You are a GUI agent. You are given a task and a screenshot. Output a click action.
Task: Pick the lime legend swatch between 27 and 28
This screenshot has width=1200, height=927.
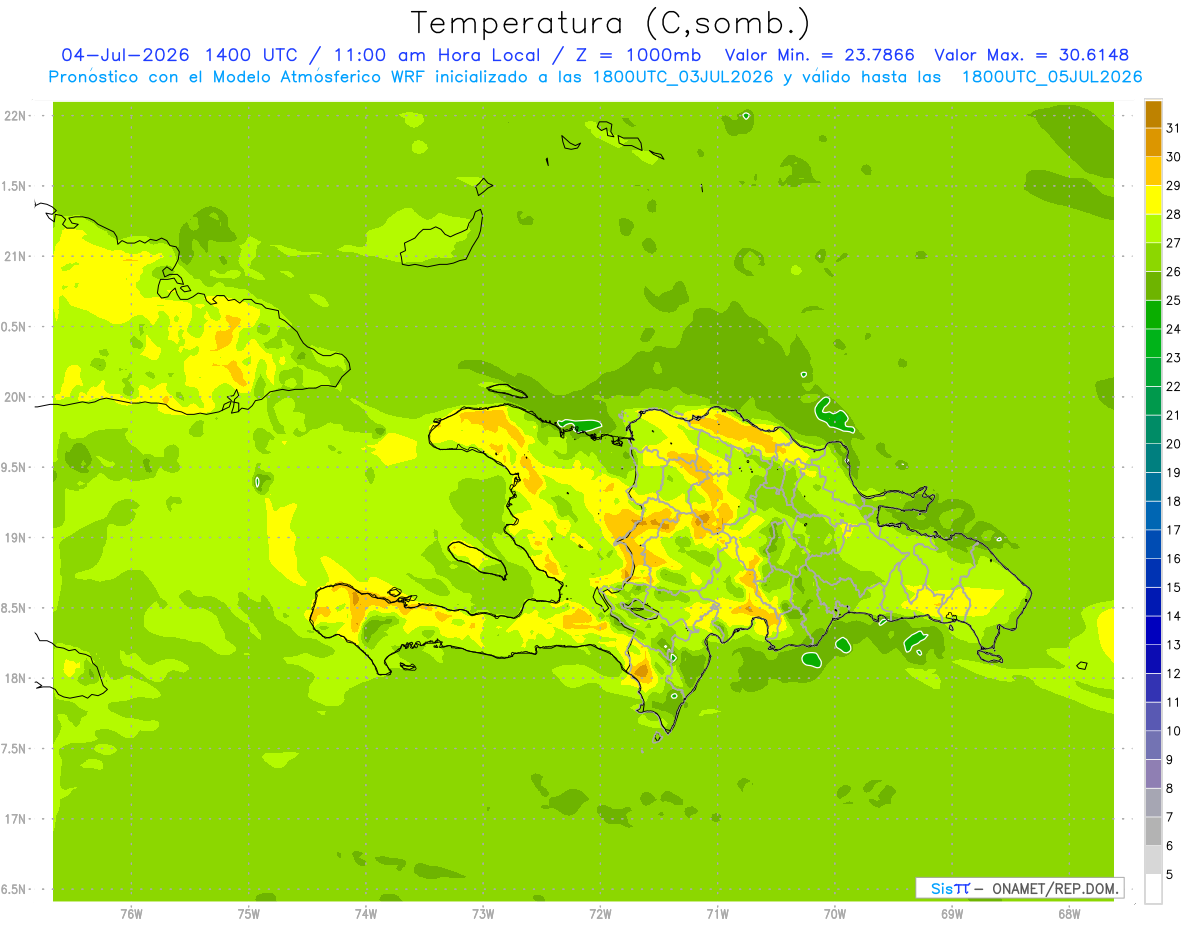(x=1153, y=229)
